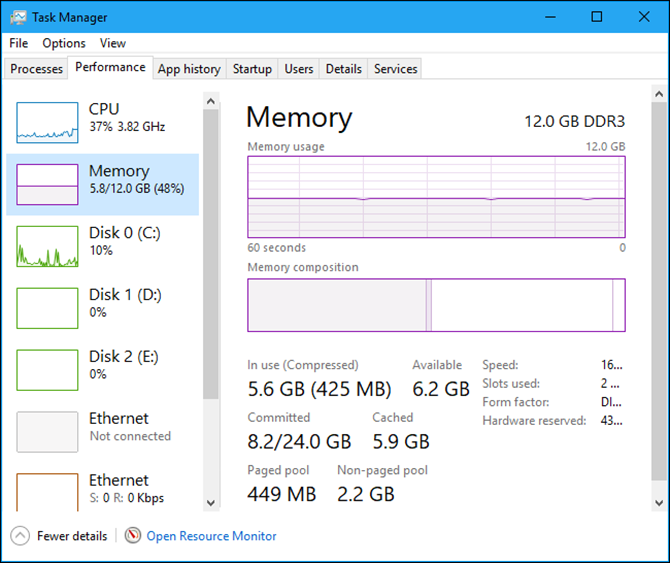Open Resource Monitor link

(212, 536)
